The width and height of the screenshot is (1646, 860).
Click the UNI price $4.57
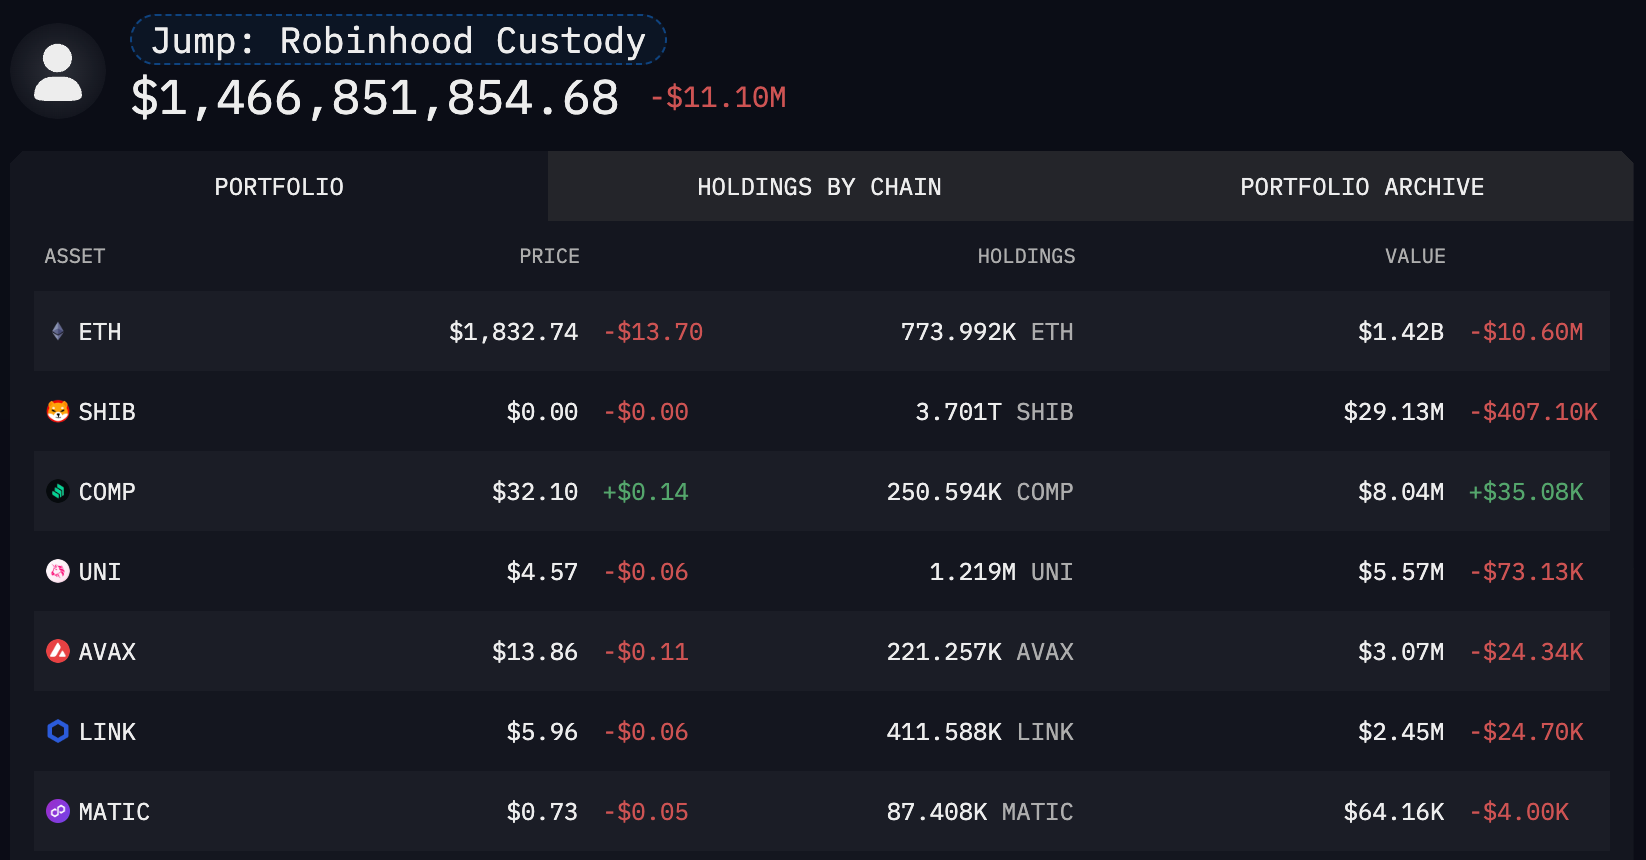click(542, 572)
